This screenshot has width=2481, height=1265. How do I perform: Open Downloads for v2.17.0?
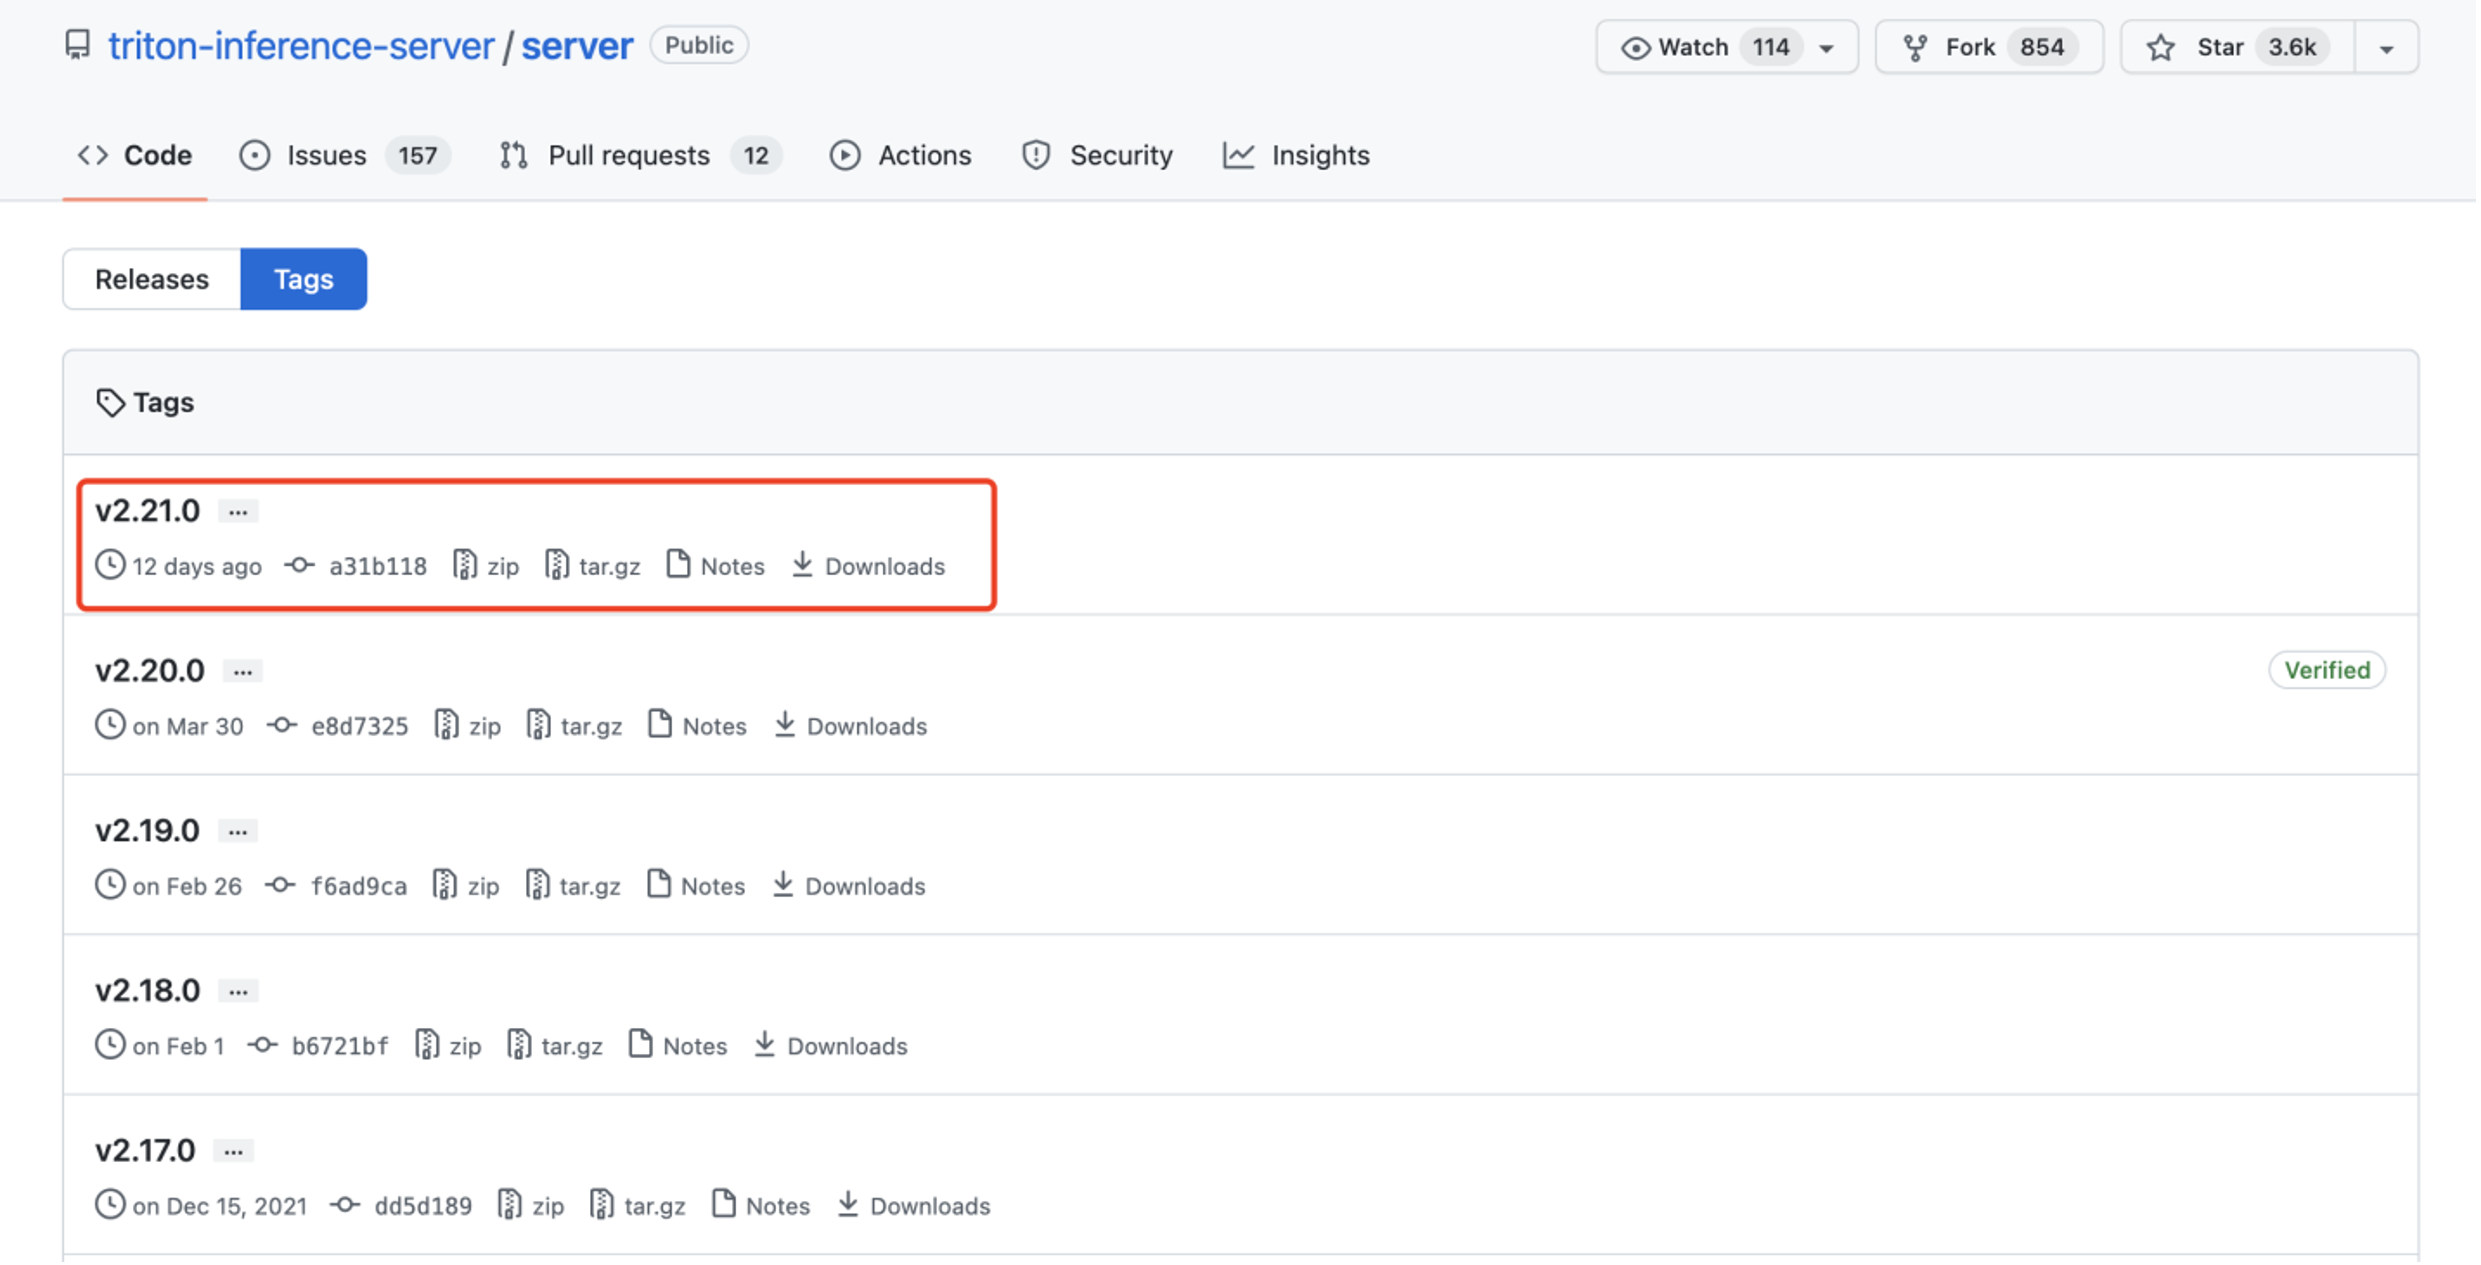(x=914, y=1206)
